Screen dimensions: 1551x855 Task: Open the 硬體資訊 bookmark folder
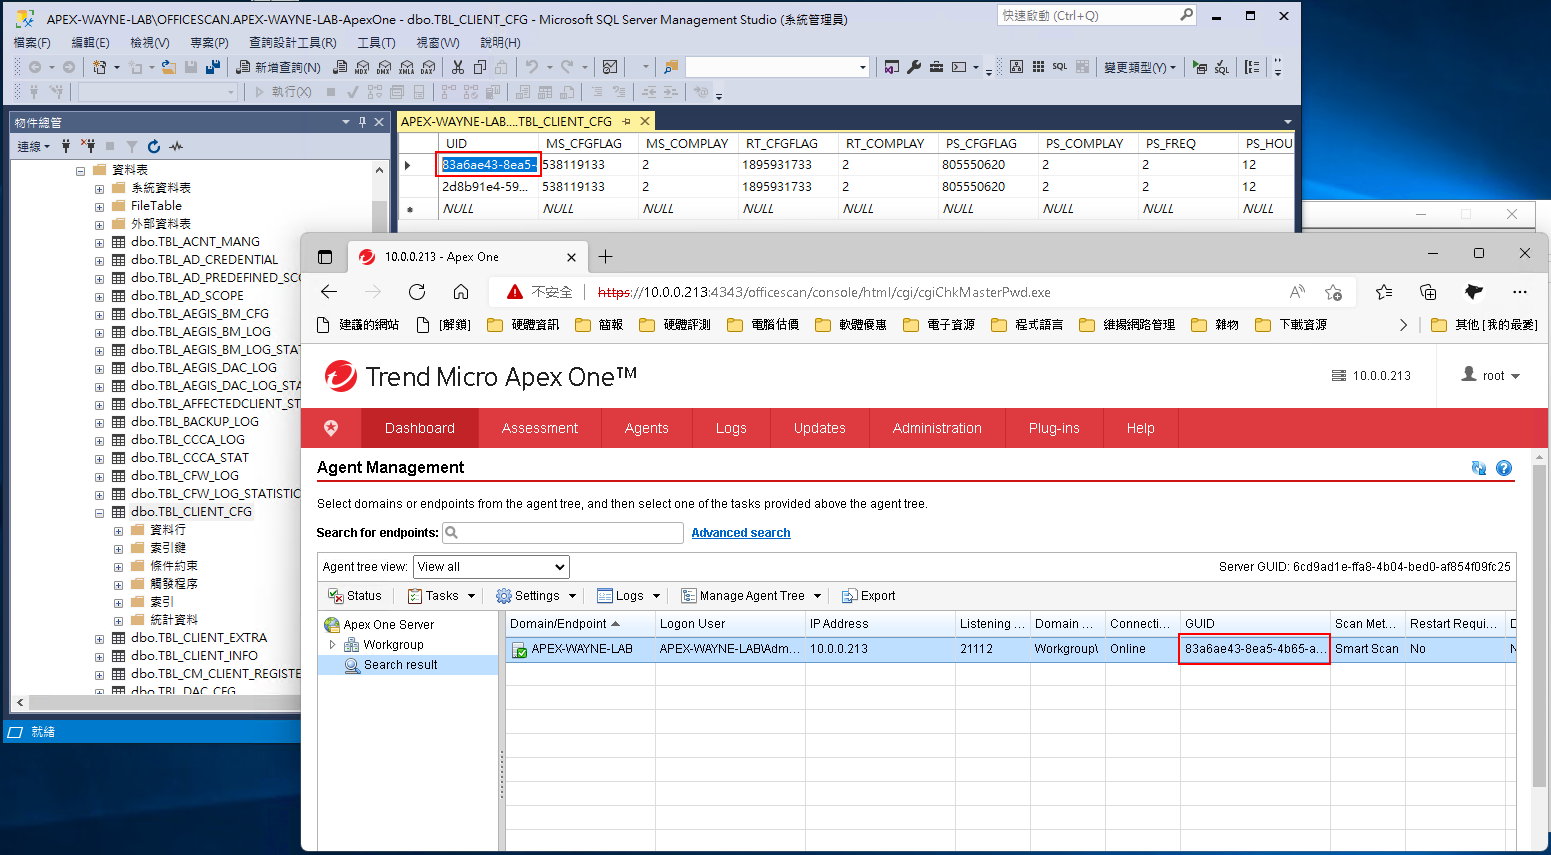tap(523, 325)
